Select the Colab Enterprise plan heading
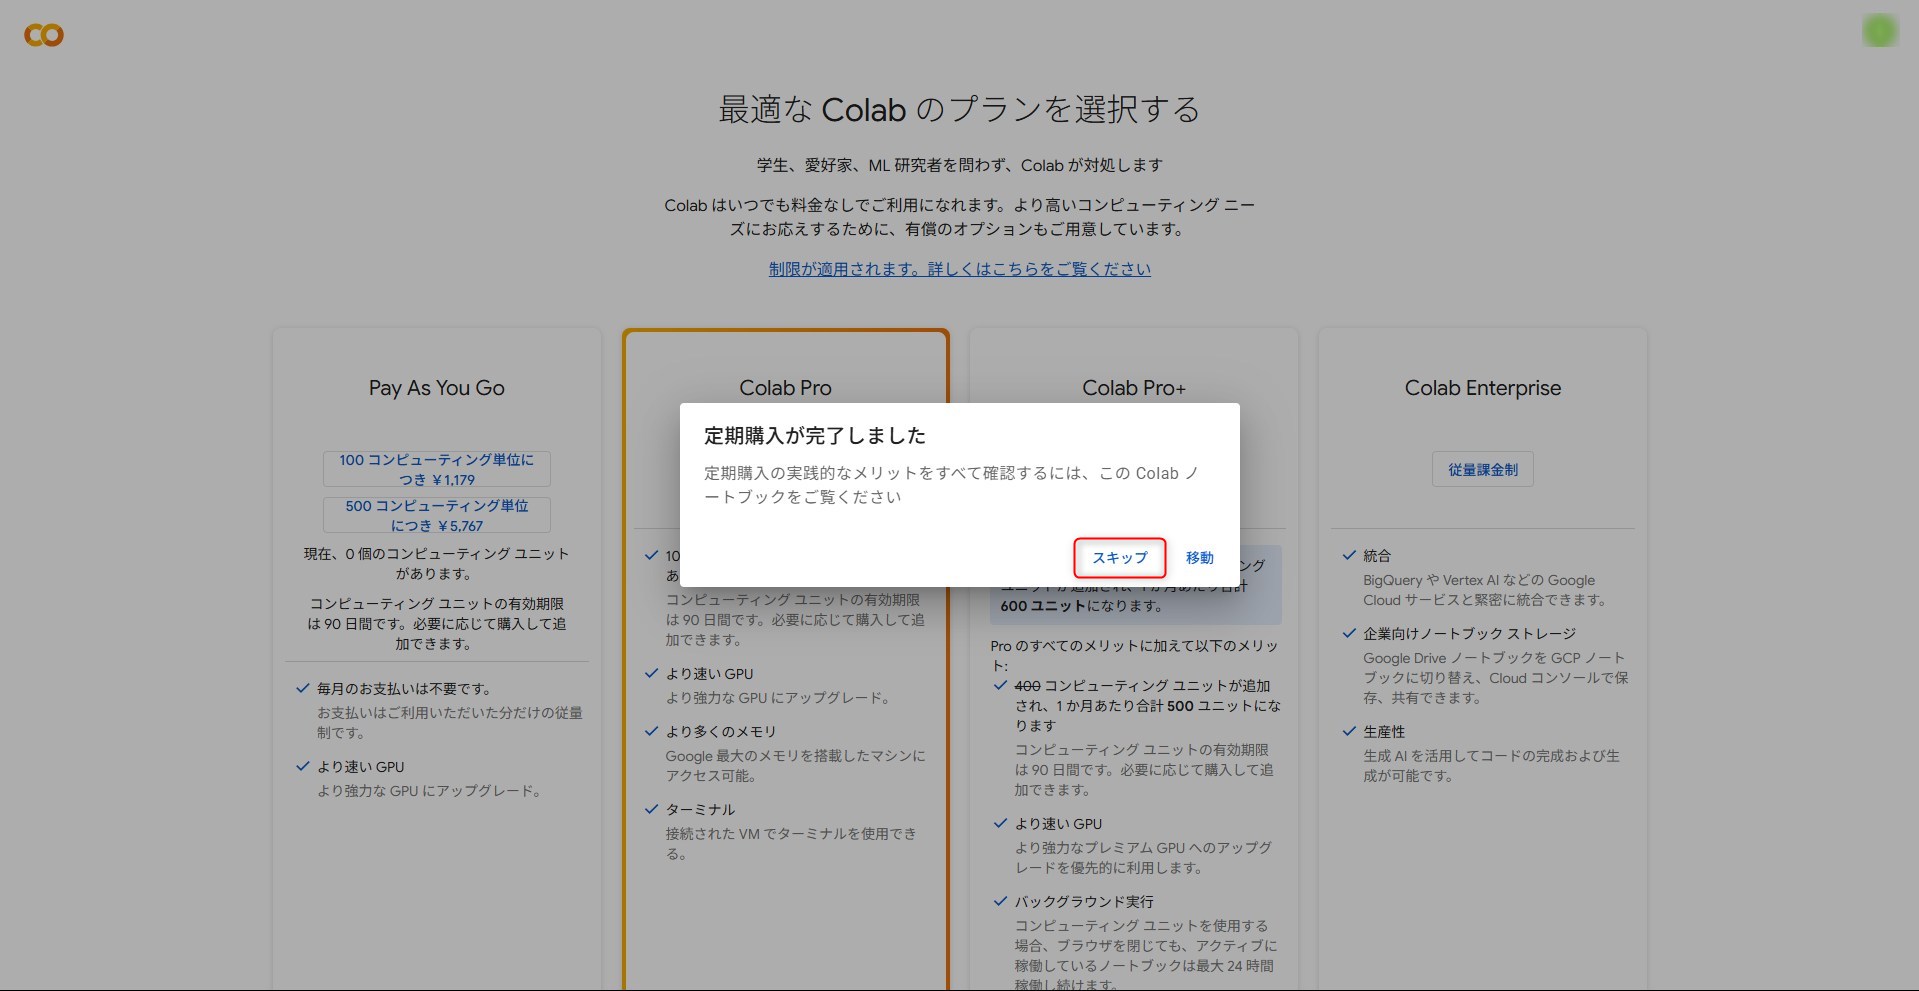 1482,388
